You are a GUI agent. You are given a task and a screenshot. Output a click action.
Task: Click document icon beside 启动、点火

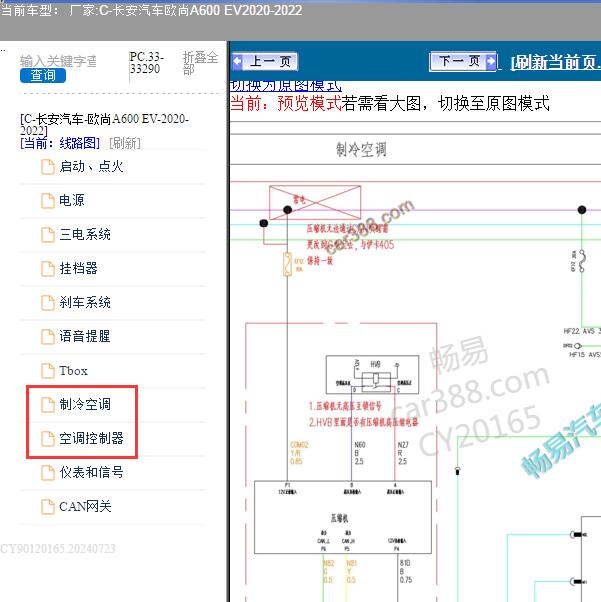(x=48, y=167)
